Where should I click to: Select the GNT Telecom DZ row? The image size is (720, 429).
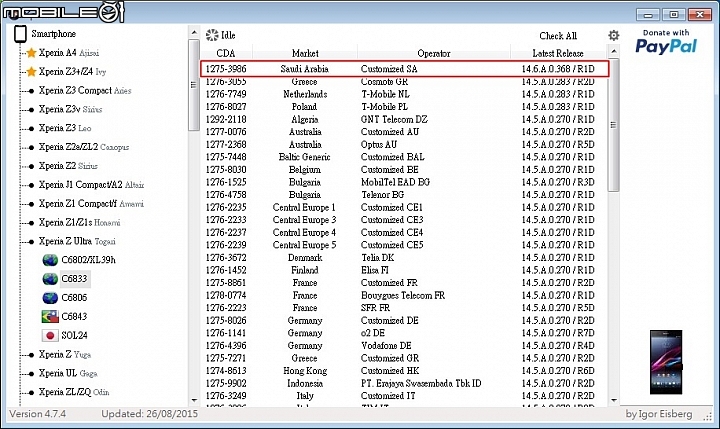[404, 119]
